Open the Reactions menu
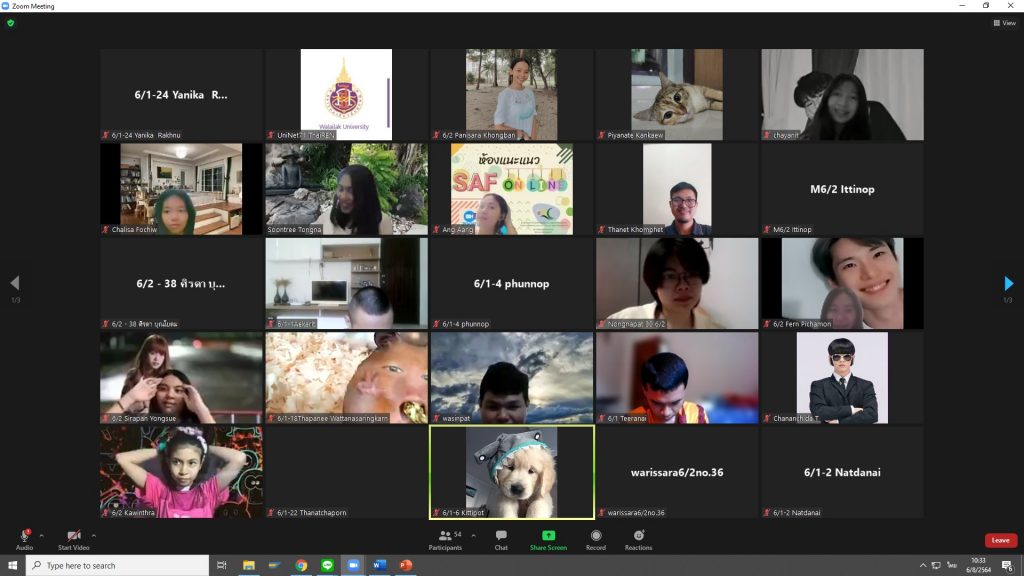This screenshot has height=576, width=1024. point(638,537)
